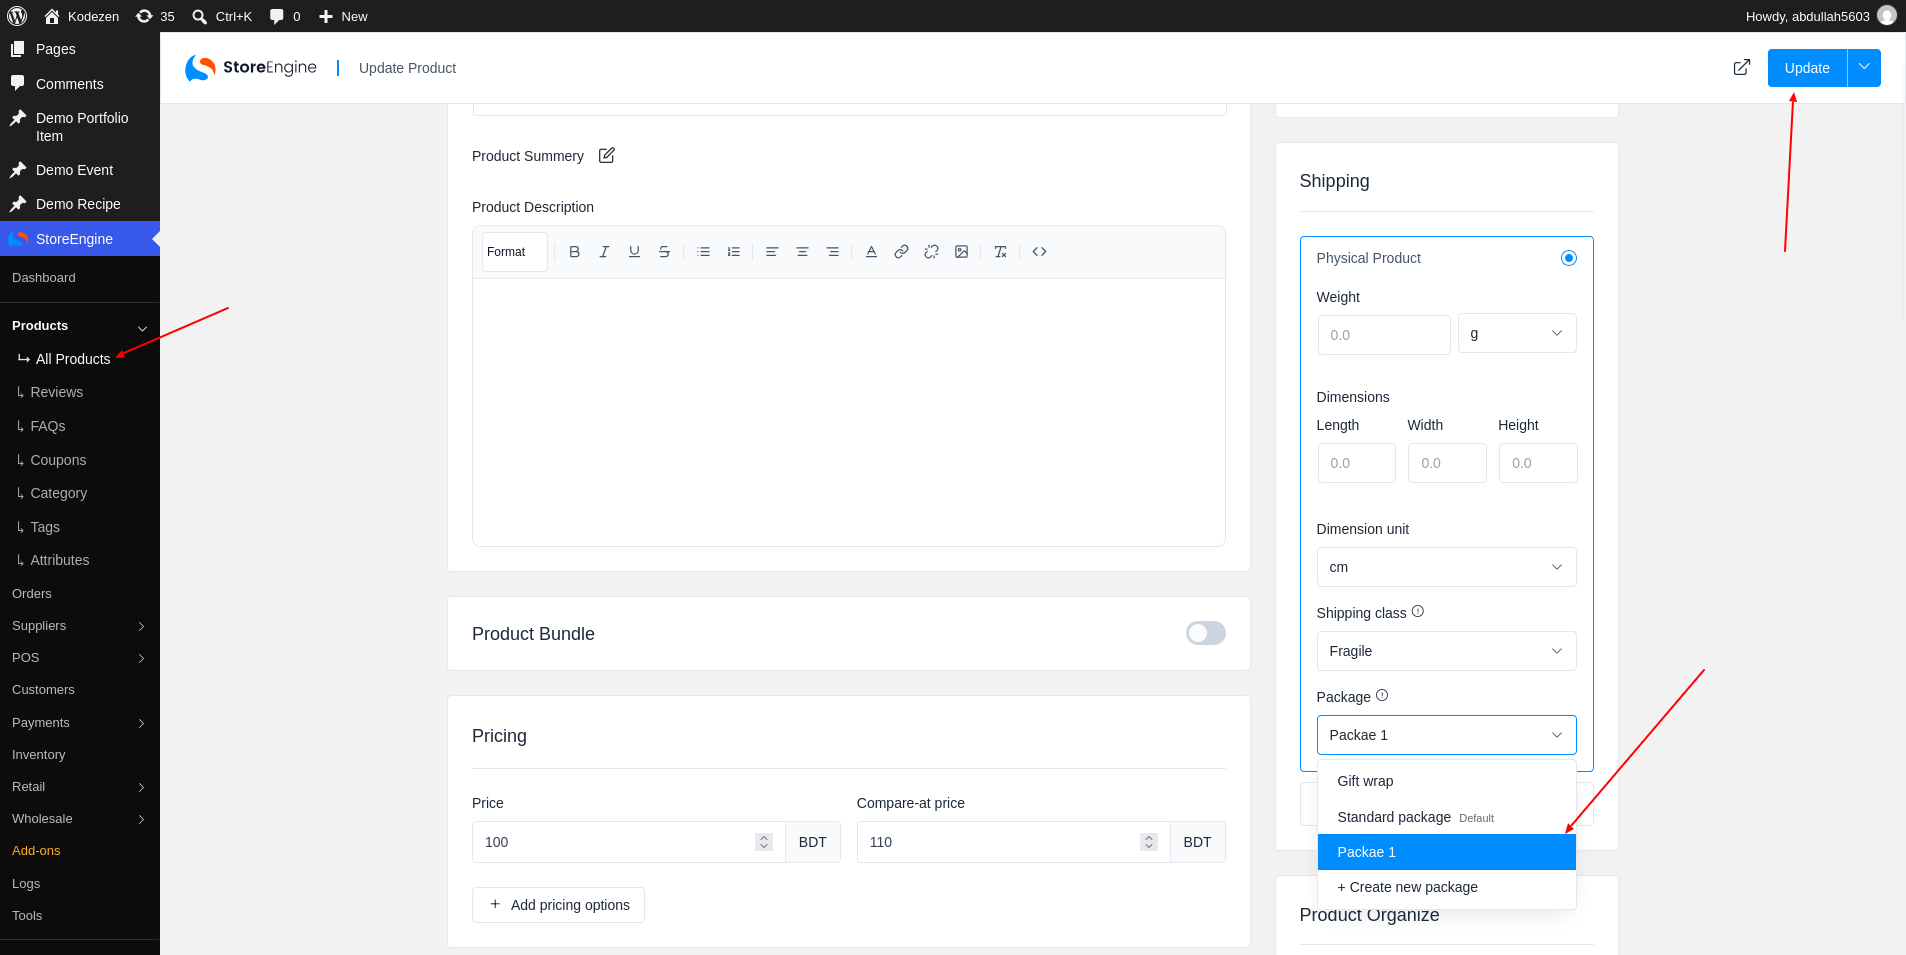
Task: Edit the Product Summery pencil icon
Action: click(606, 155)
